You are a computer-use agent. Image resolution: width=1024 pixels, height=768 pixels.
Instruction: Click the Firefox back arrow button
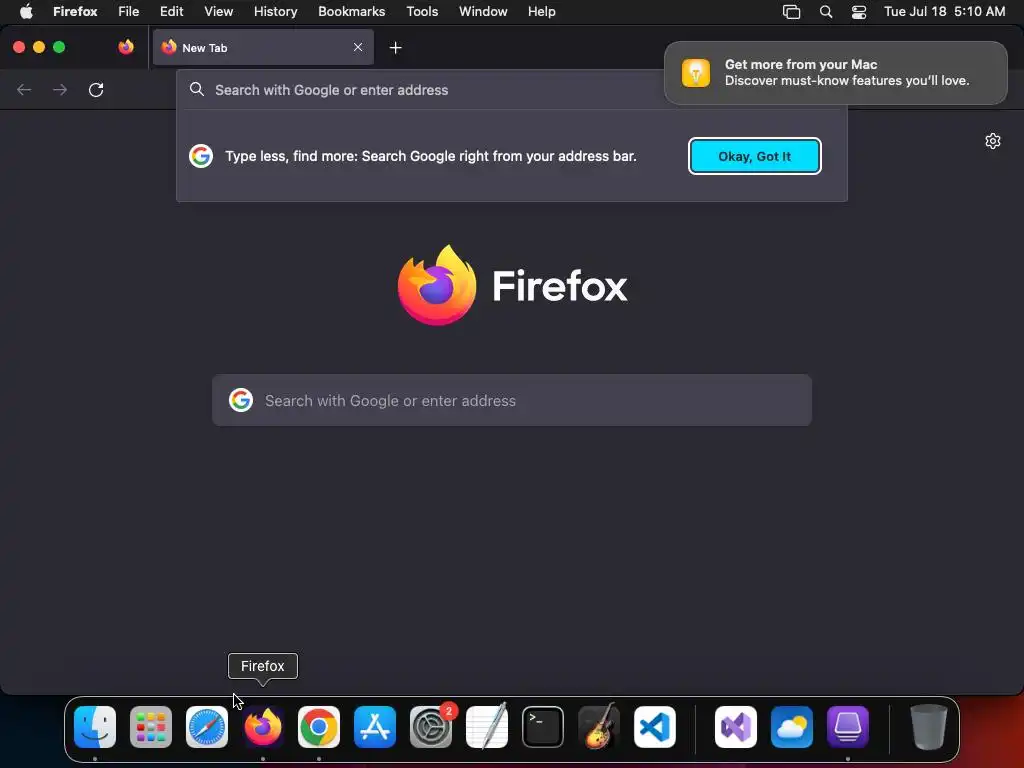pos(24,89)
